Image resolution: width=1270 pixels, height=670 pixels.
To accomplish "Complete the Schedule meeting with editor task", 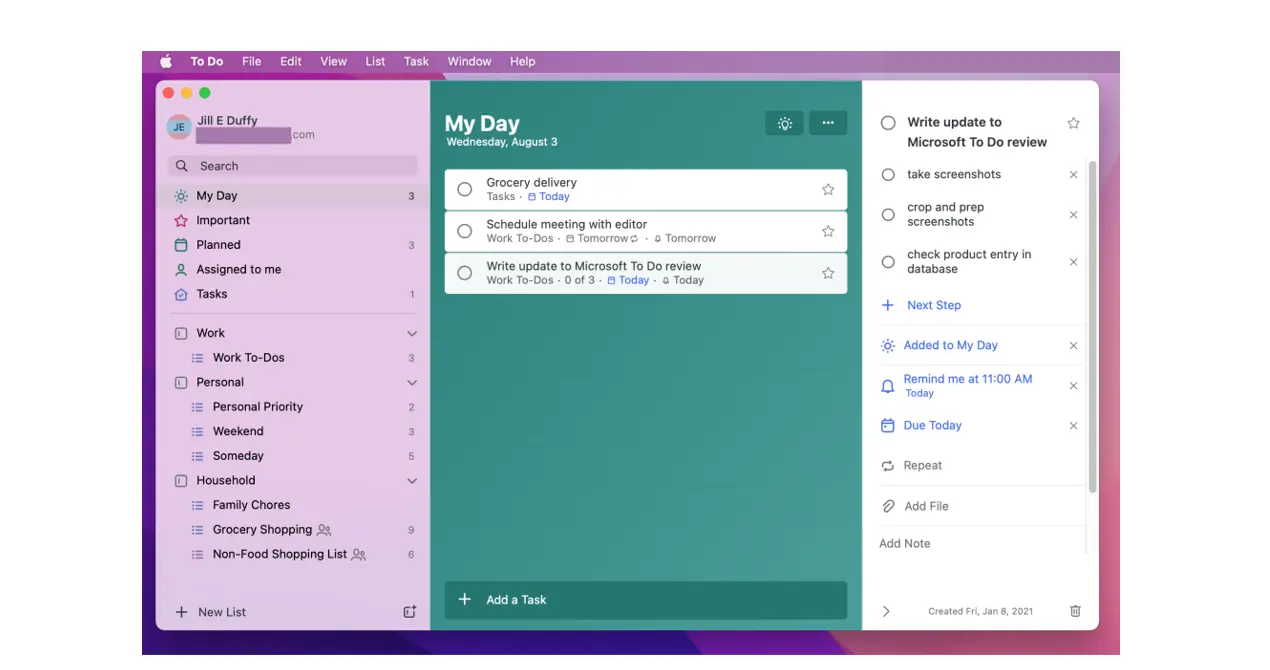I will (464, 231).
